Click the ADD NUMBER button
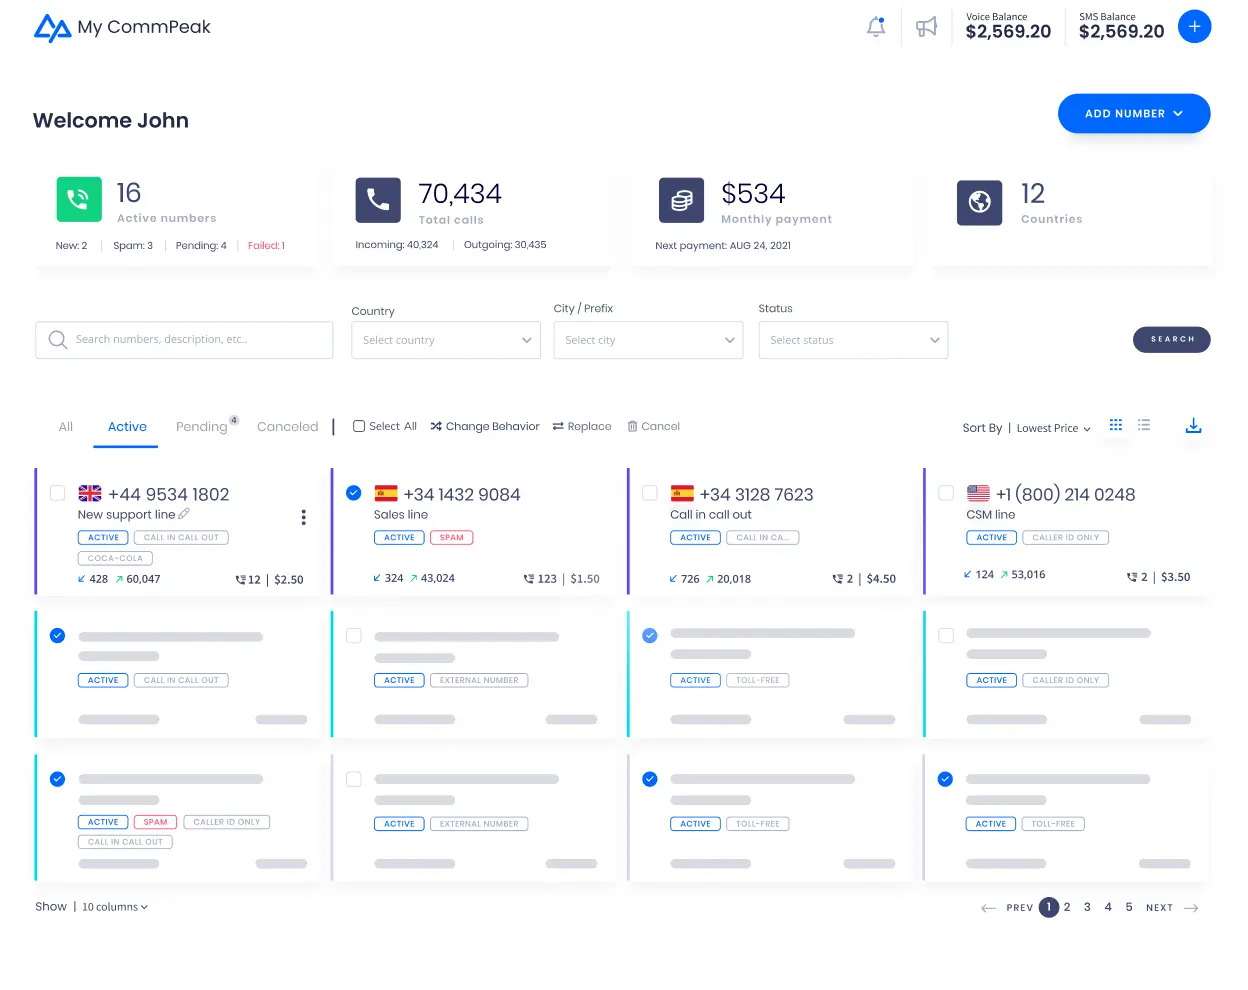This screenshot has width=1248, height=990. [x=1133, y=114]
